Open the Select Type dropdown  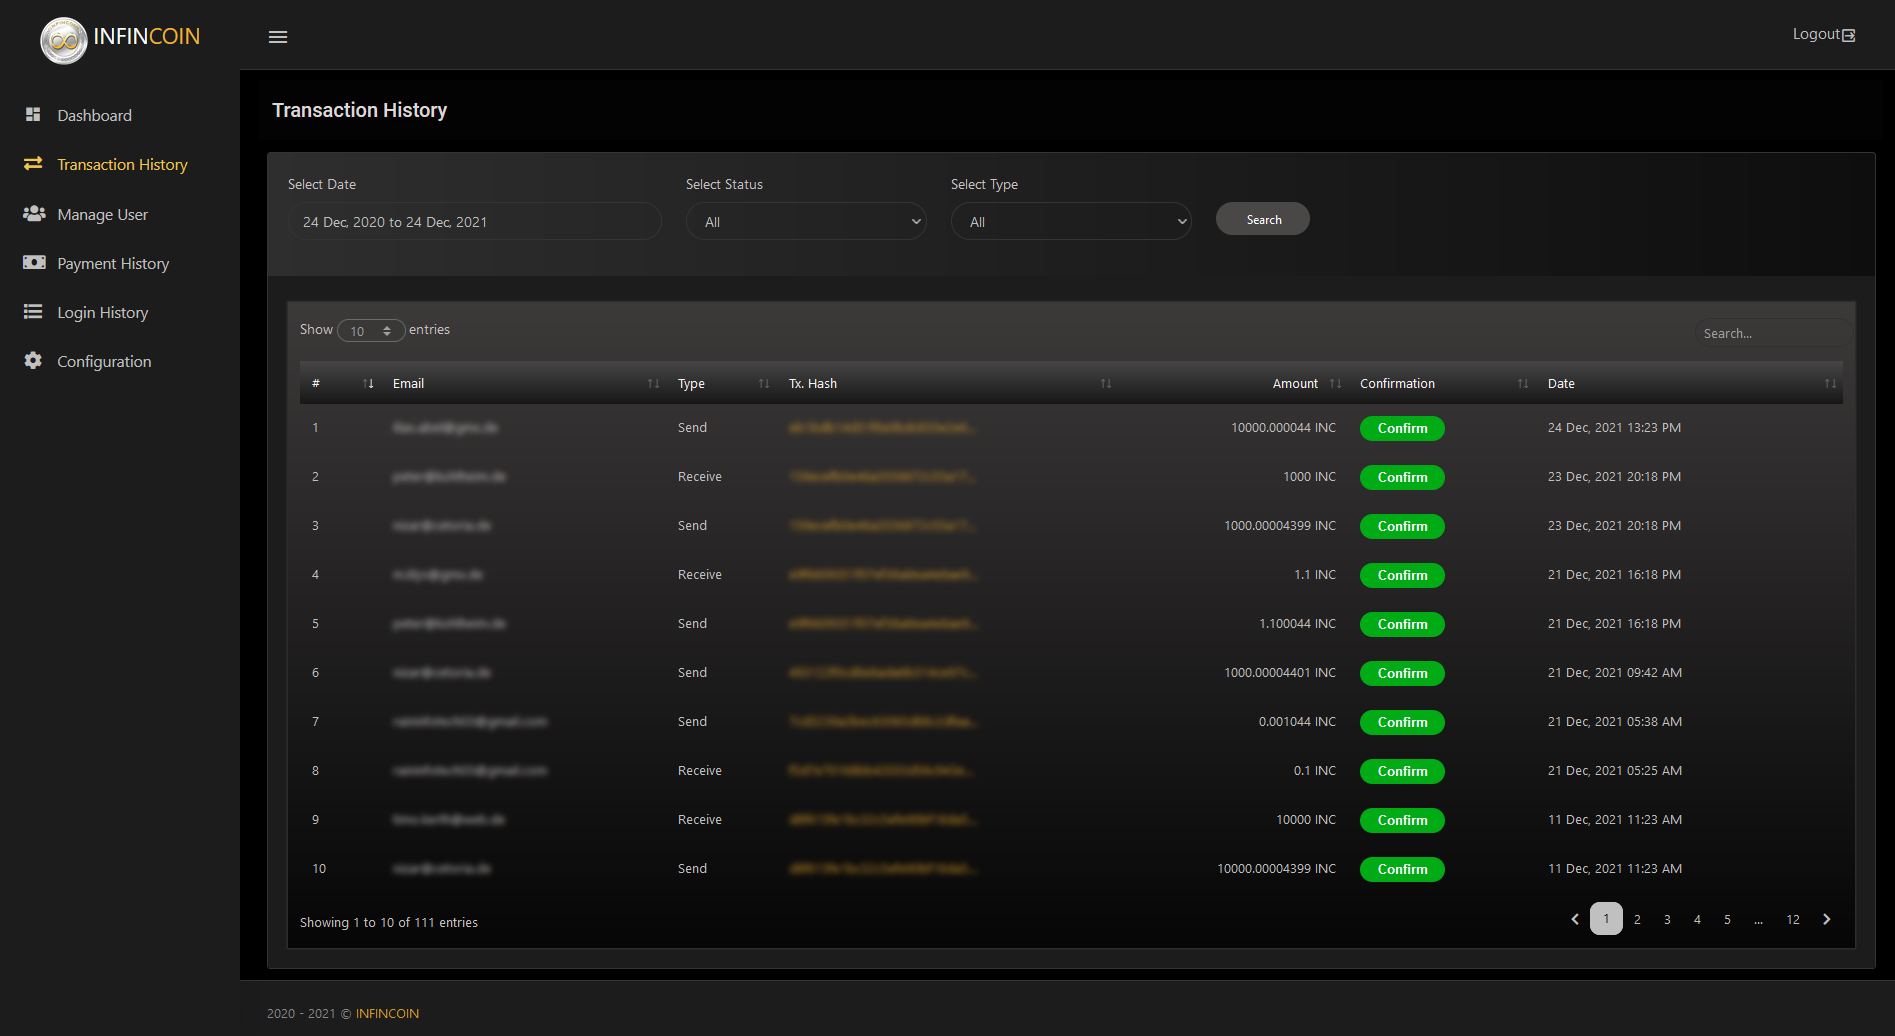(x=1070, y=222)
